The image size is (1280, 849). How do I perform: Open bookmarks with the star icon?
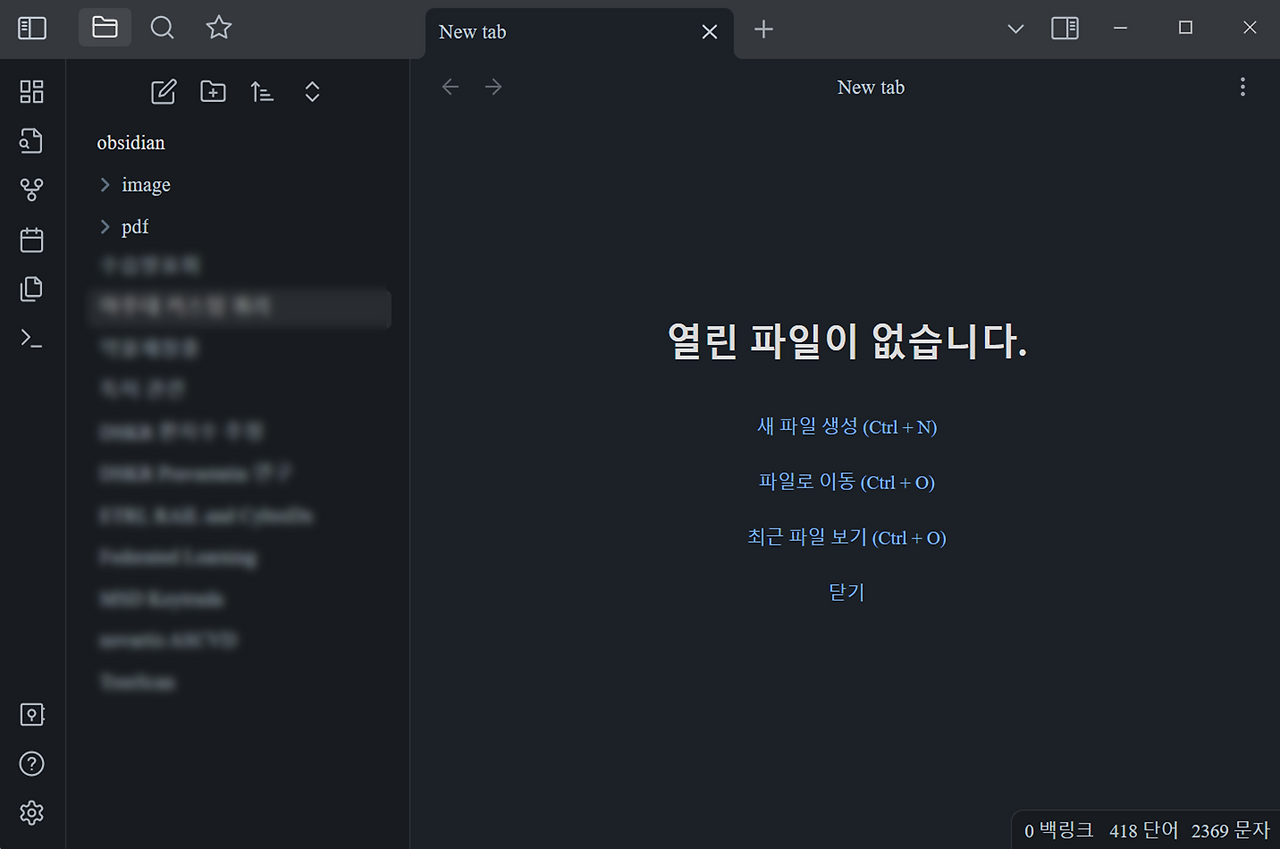tap(218, 28)
